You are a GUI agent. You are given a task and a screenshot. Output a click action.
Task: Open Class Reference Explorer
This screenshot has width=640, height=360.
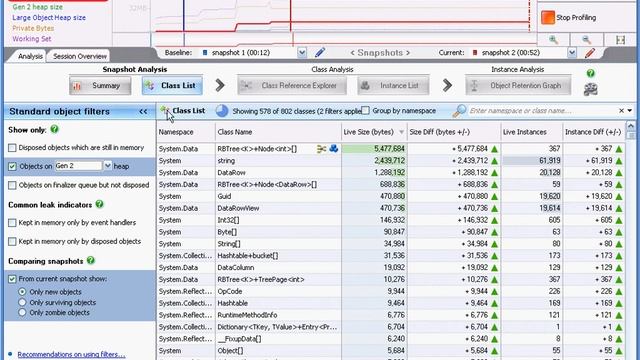292,85
